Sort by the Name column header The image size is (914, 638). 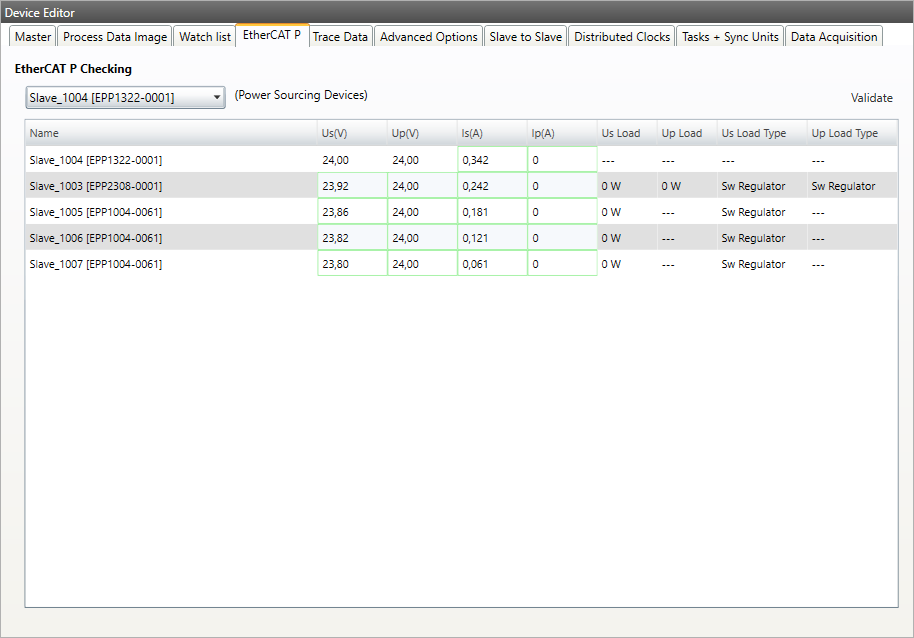pyautogui.click(x=170, y=133)
